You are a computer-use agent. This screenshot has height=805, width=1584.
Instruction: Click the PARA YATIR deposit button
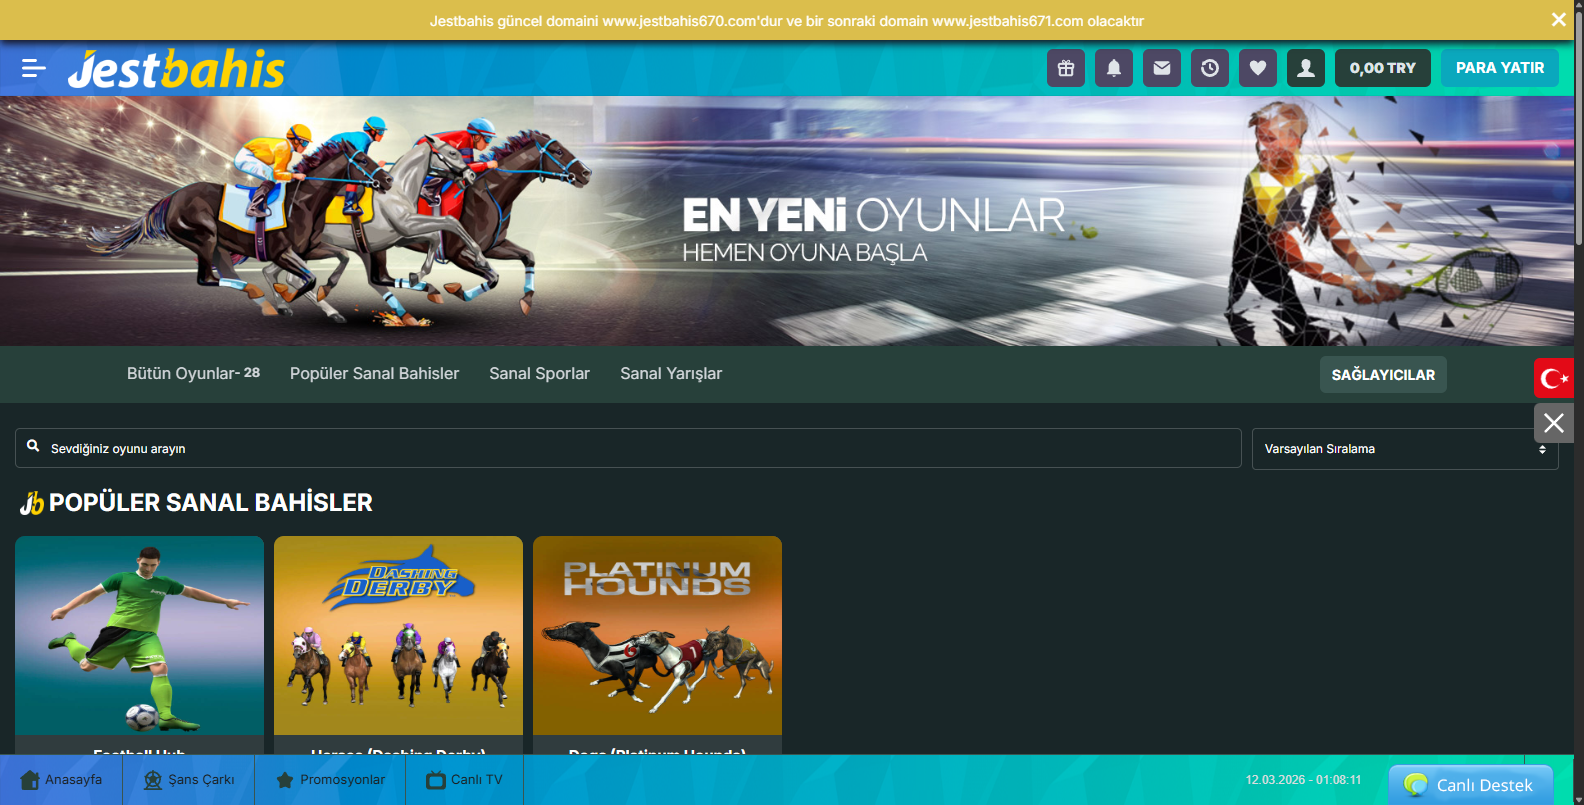(1500, 68)
